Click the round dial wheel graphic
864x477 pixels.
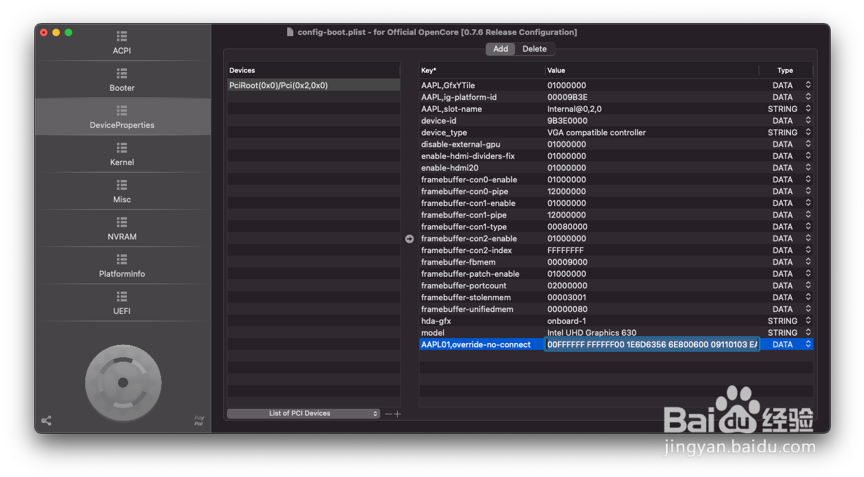coord(123,382)
